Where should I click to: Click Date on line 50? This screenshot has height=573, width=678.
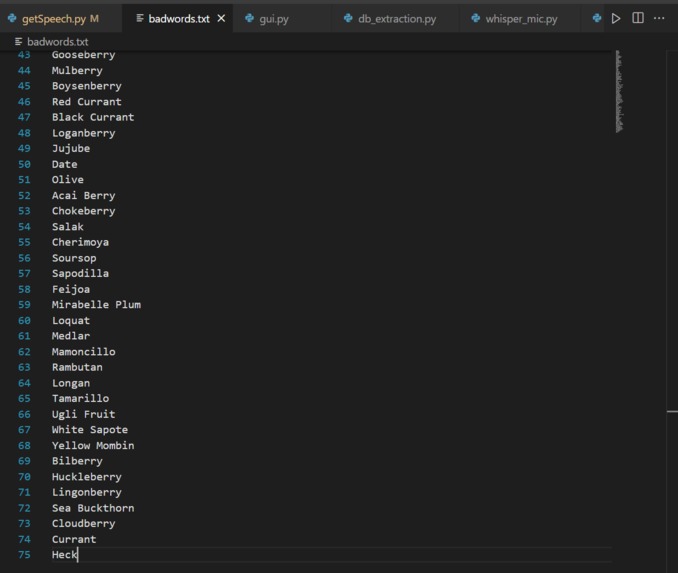coord(64,164)
